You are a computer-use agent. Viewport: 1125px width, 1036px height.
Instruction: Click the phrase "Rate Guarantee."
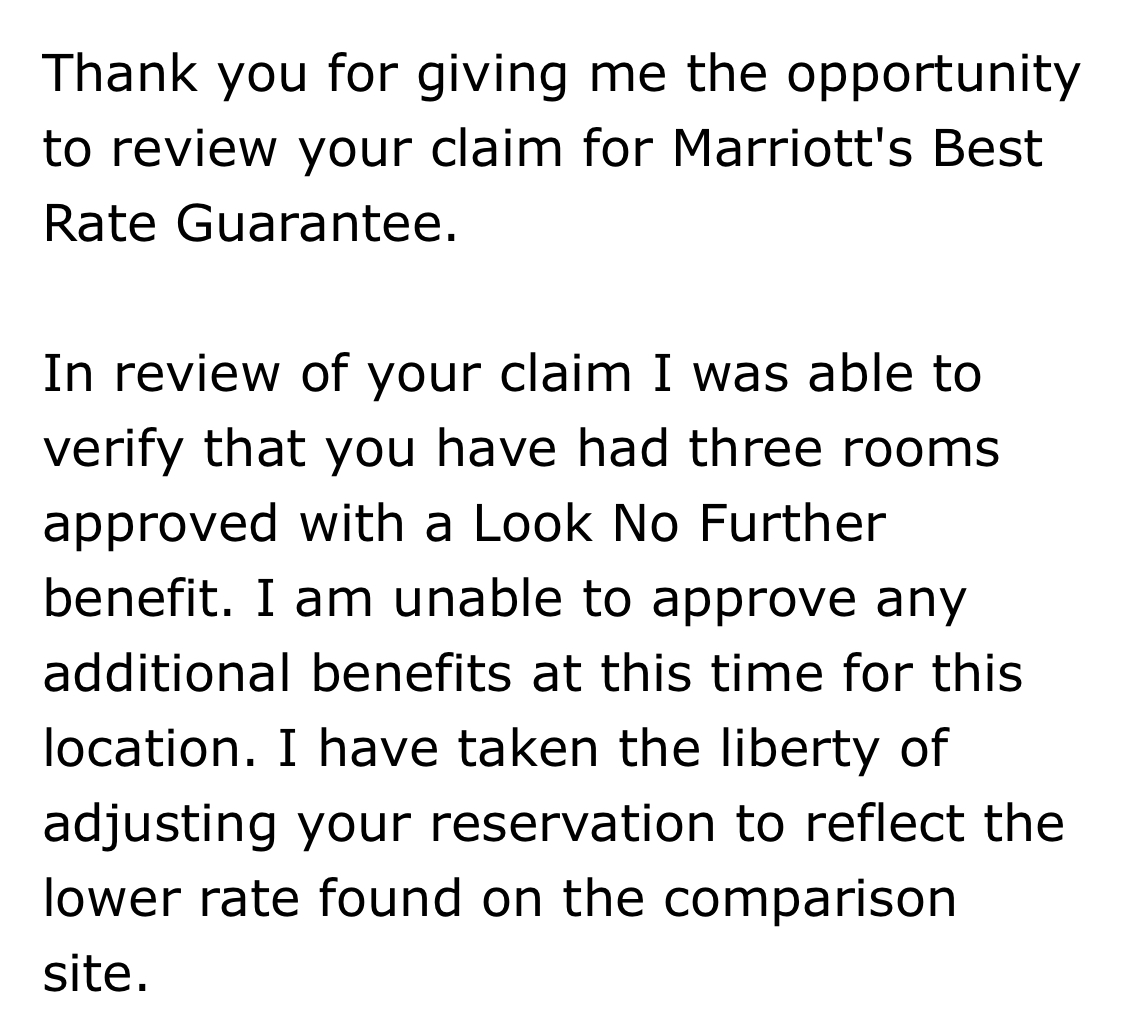(250, 223)
